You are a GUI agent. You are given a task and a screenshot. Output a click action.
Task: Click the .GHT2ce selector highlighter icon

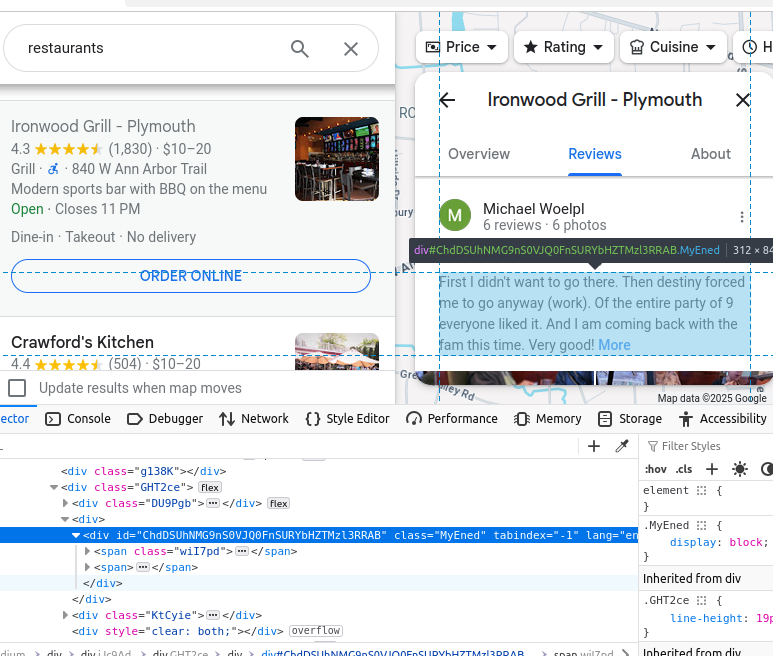702,600
